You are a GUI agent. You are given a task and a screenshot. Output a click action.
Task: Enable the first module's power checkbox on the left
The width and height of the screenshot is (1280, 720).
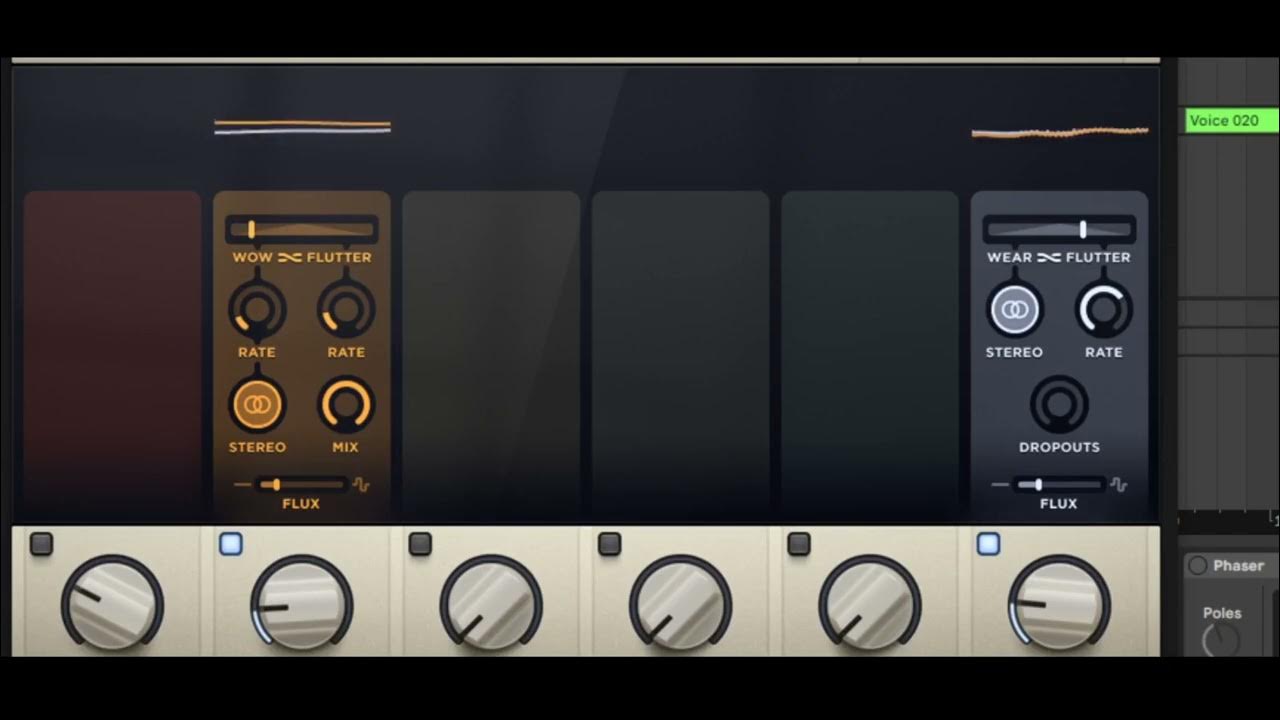41,544
